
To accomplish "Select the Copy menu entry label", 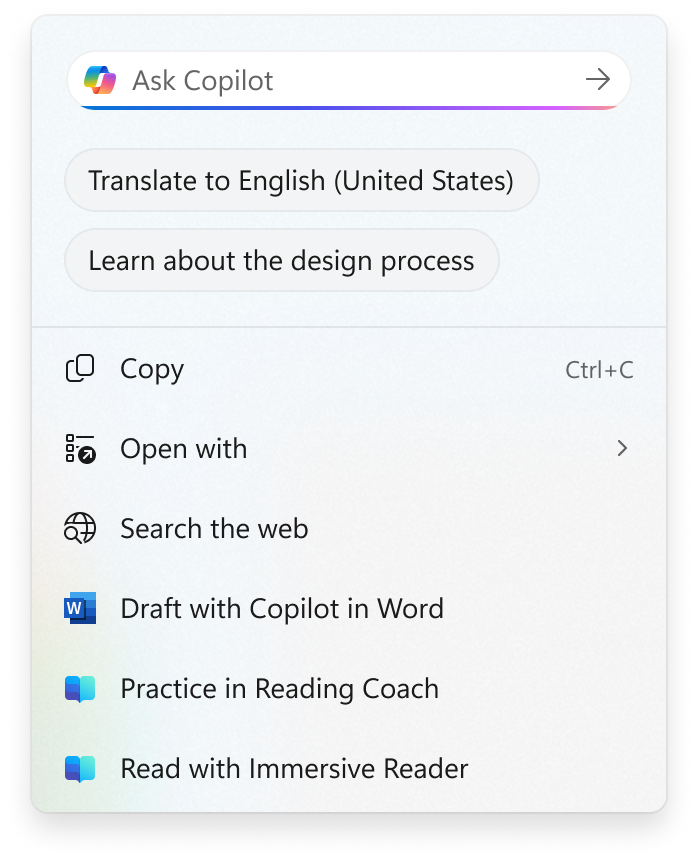I will pyautogui.click(x=152, y=369).
